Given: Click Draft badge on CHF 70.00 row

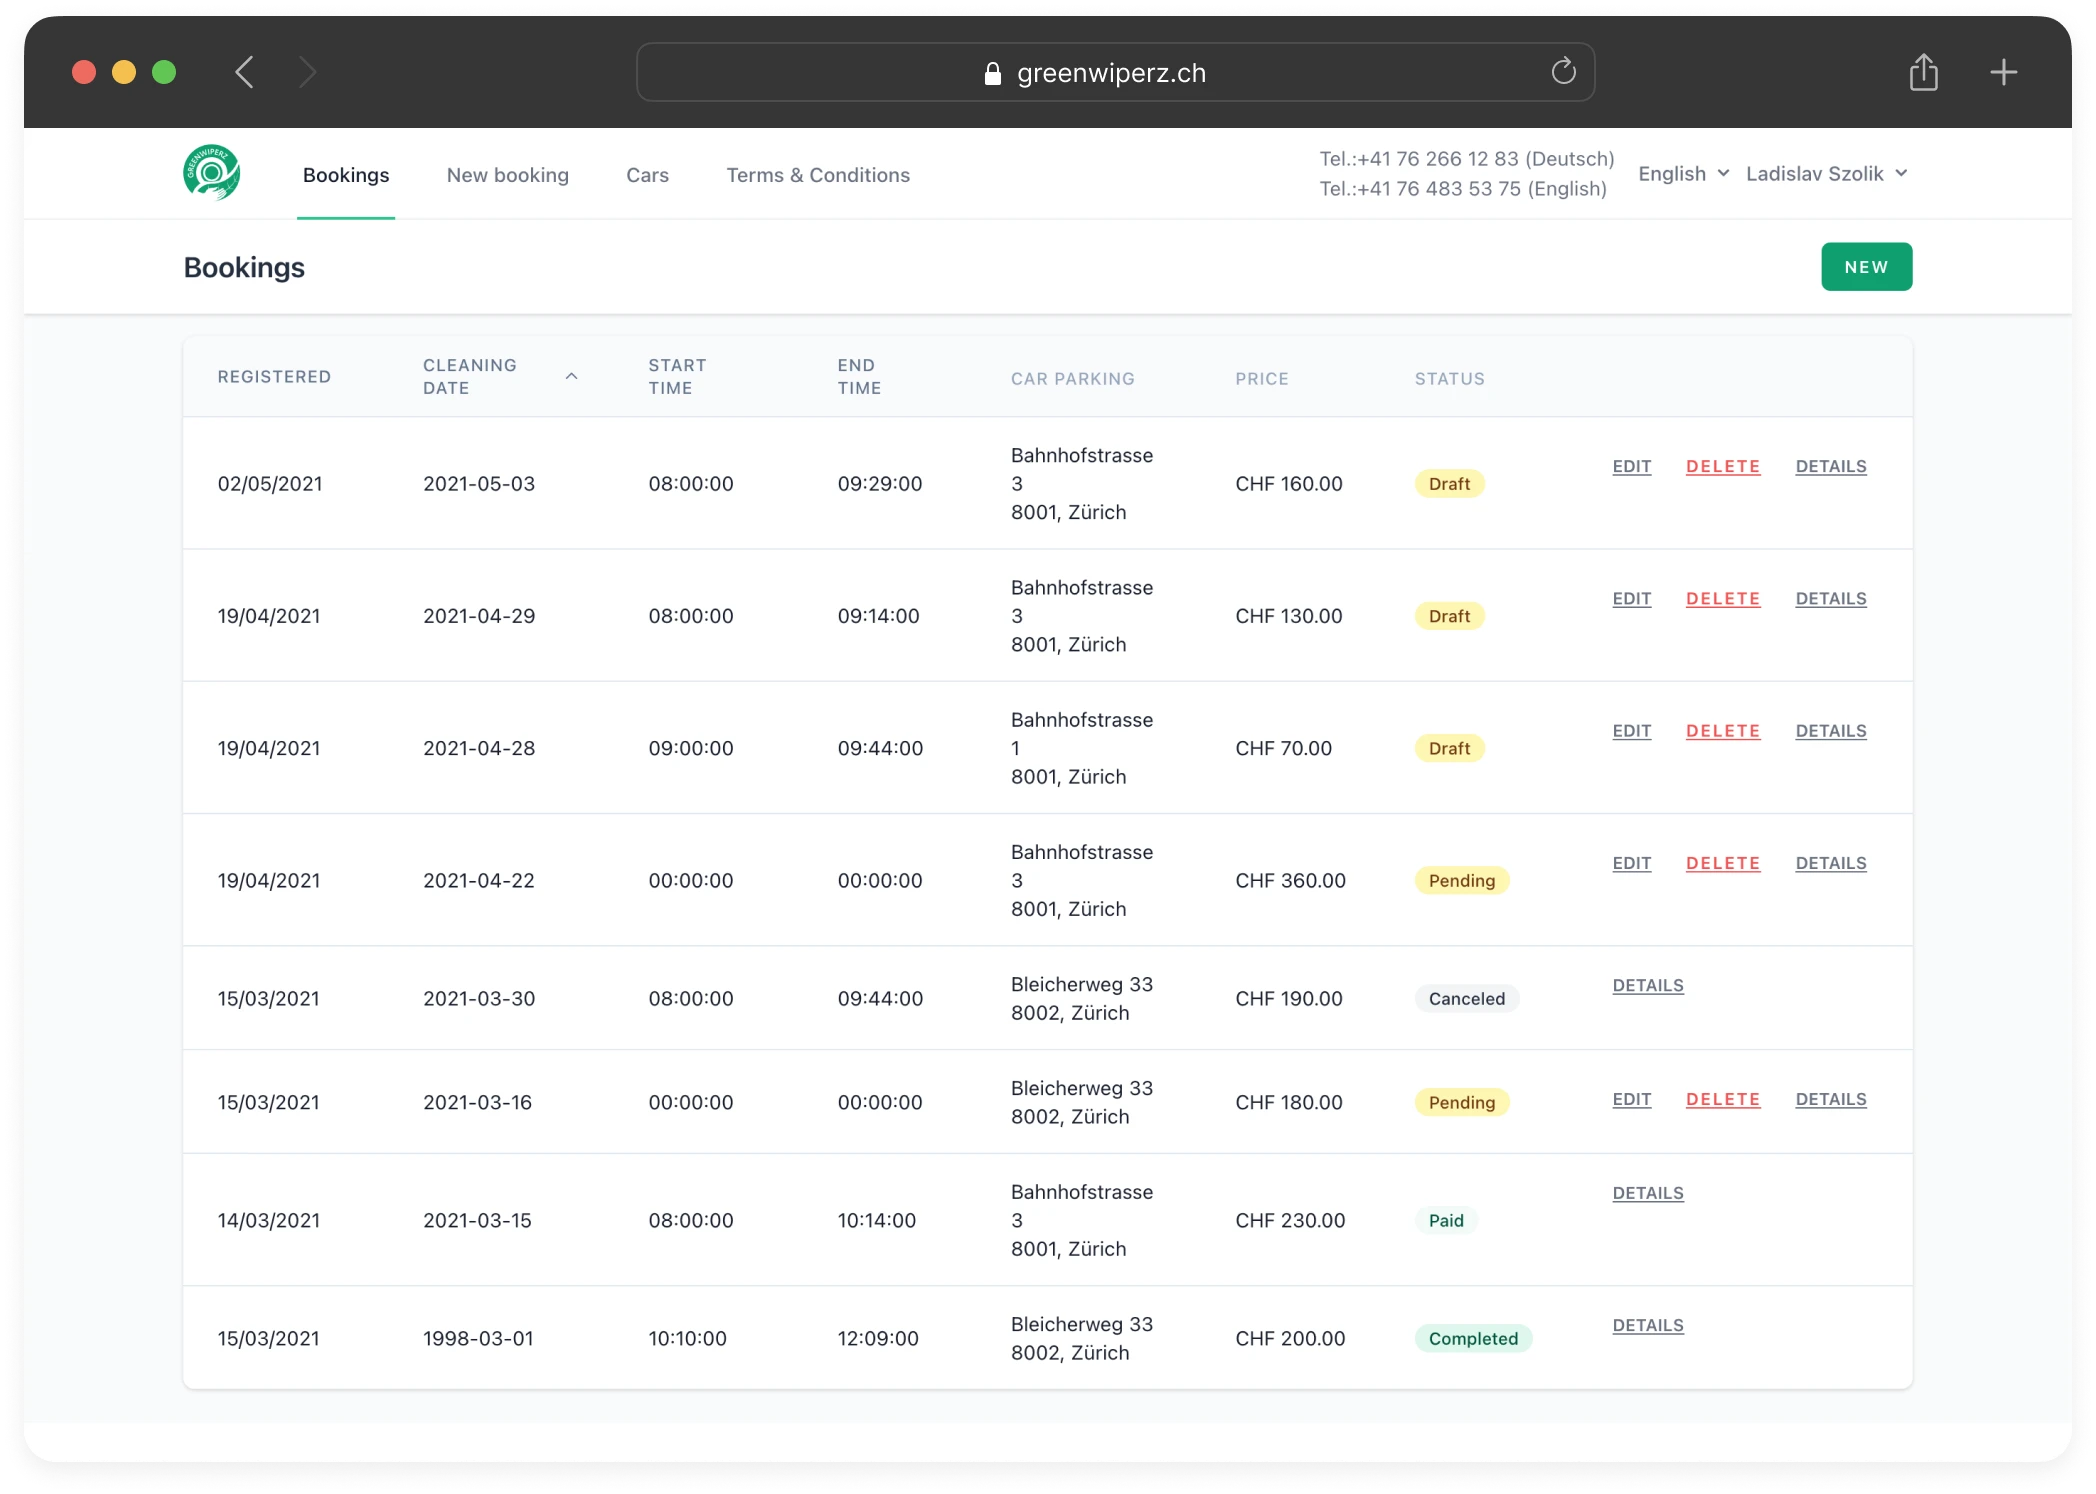Looking at the screenshot, I should click(1449, 748).
